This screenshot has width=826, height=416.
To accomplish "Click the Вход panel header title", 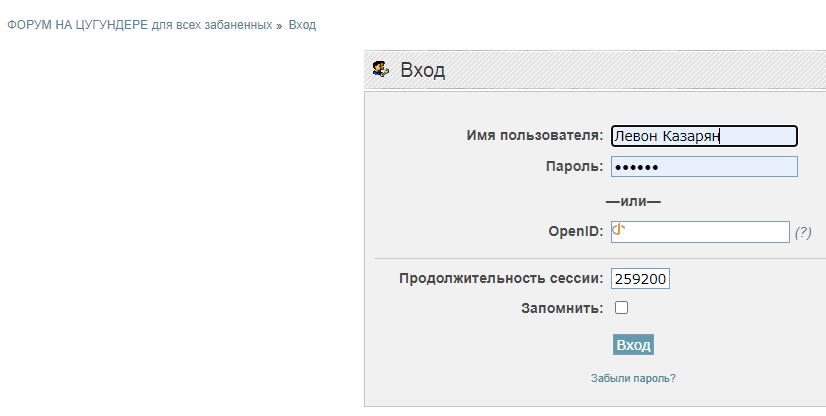I will pyautogui.click(x=422, y=70).
